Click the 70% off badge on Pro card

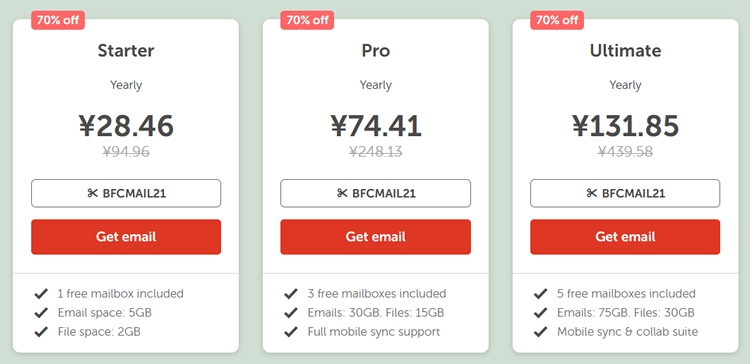point(307,20)
